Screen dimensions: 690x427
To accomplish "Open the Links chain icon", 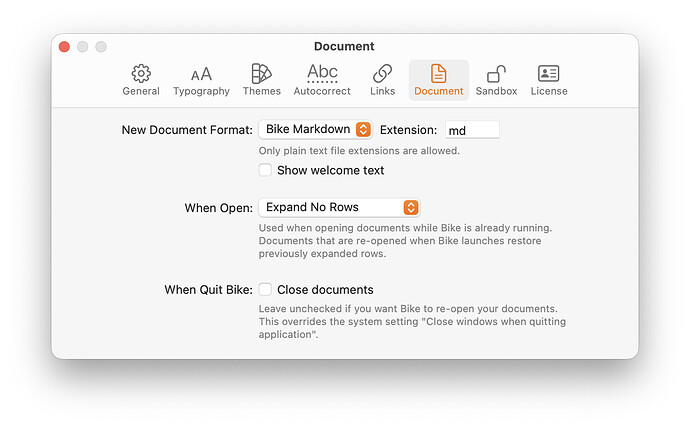I will (x=382, y=73).
